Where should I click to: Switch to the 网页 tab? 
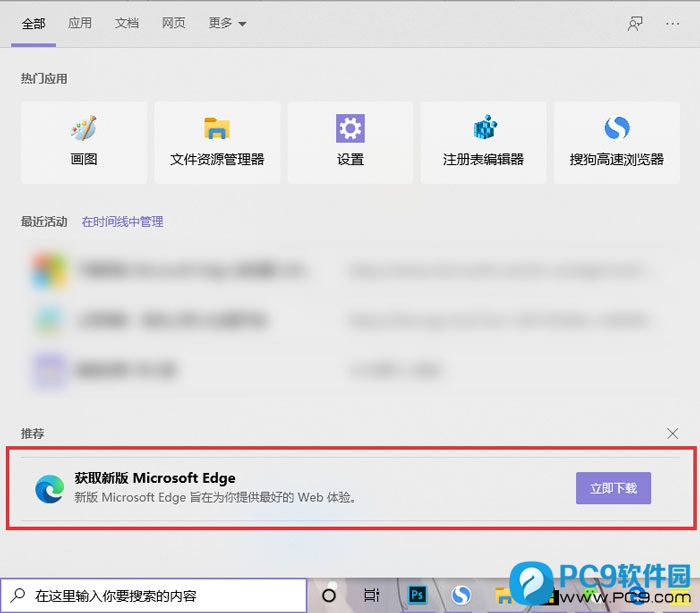[x=174, y=23]
